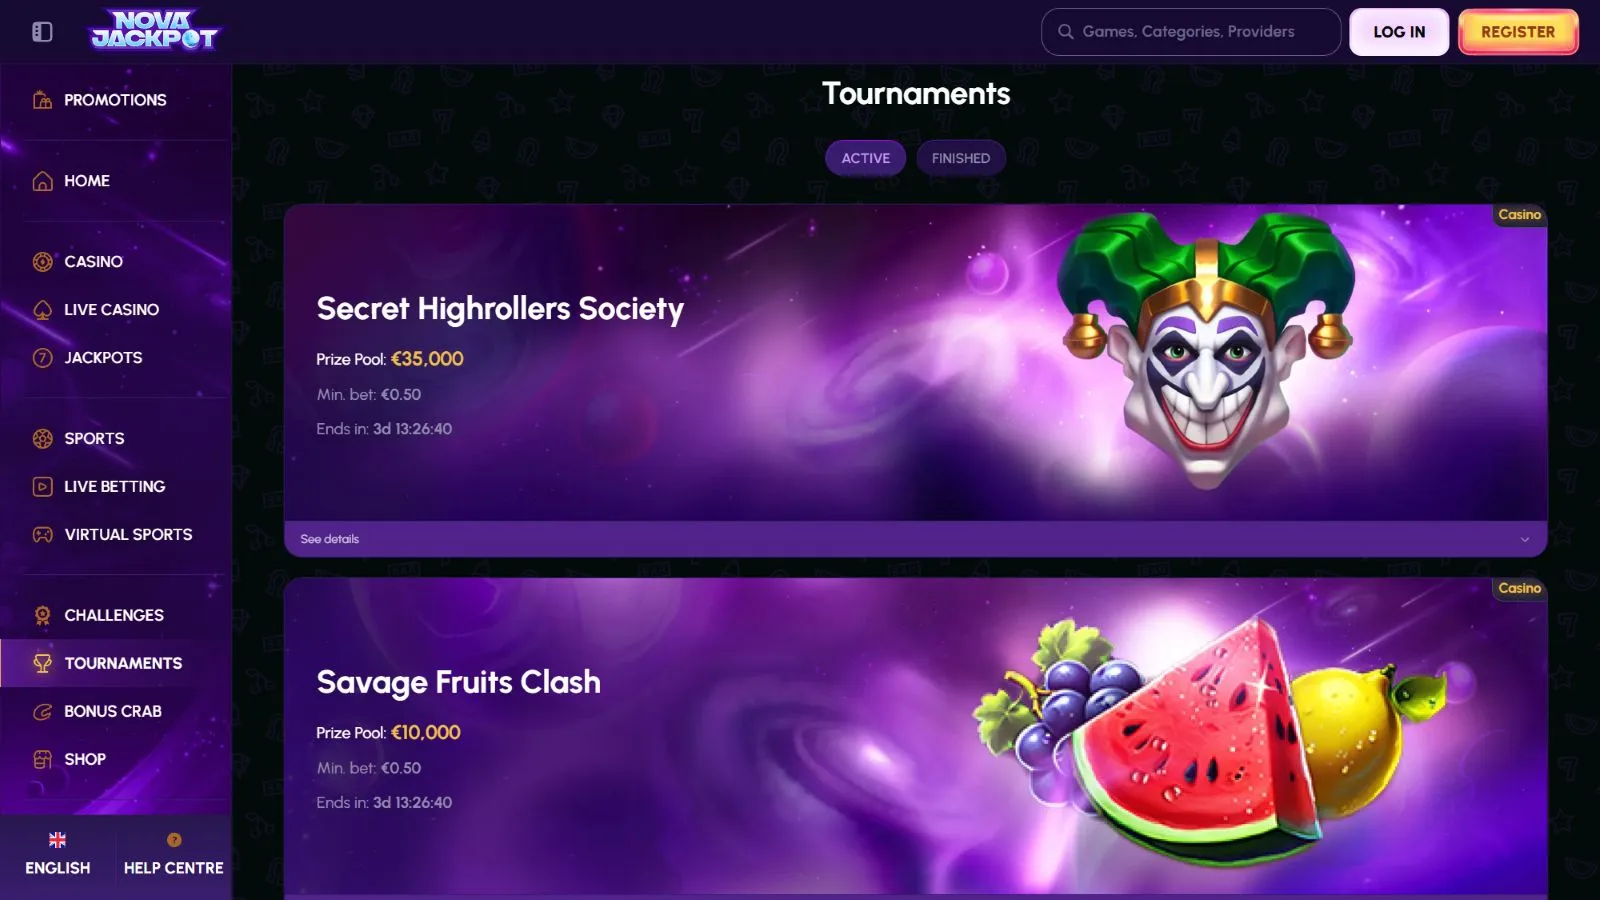Open Promotions via gift bag icon
This screenshot has height=900, width=1600.
tap(42, 100)
